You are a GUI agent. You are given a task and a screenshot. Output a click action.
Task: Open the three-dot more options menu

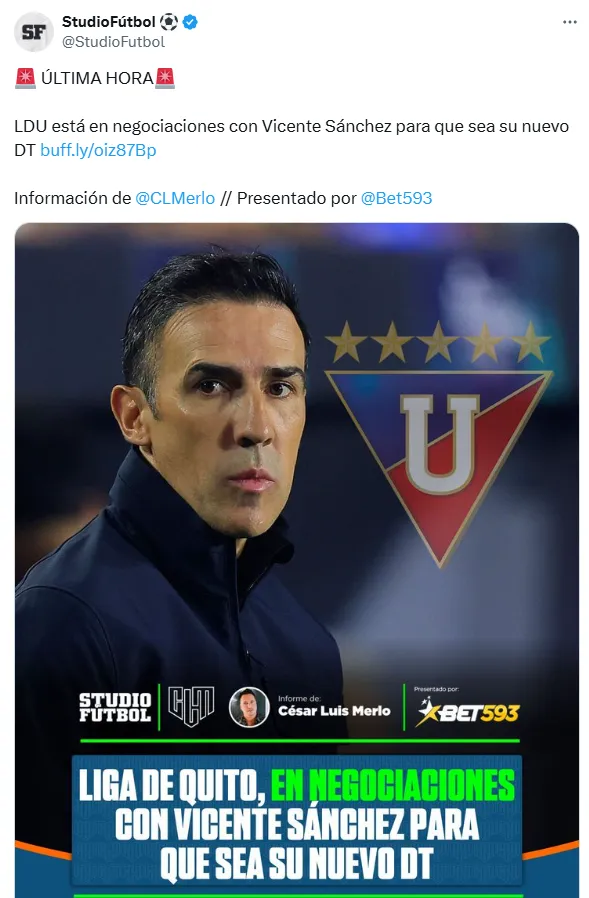point(570,22)
